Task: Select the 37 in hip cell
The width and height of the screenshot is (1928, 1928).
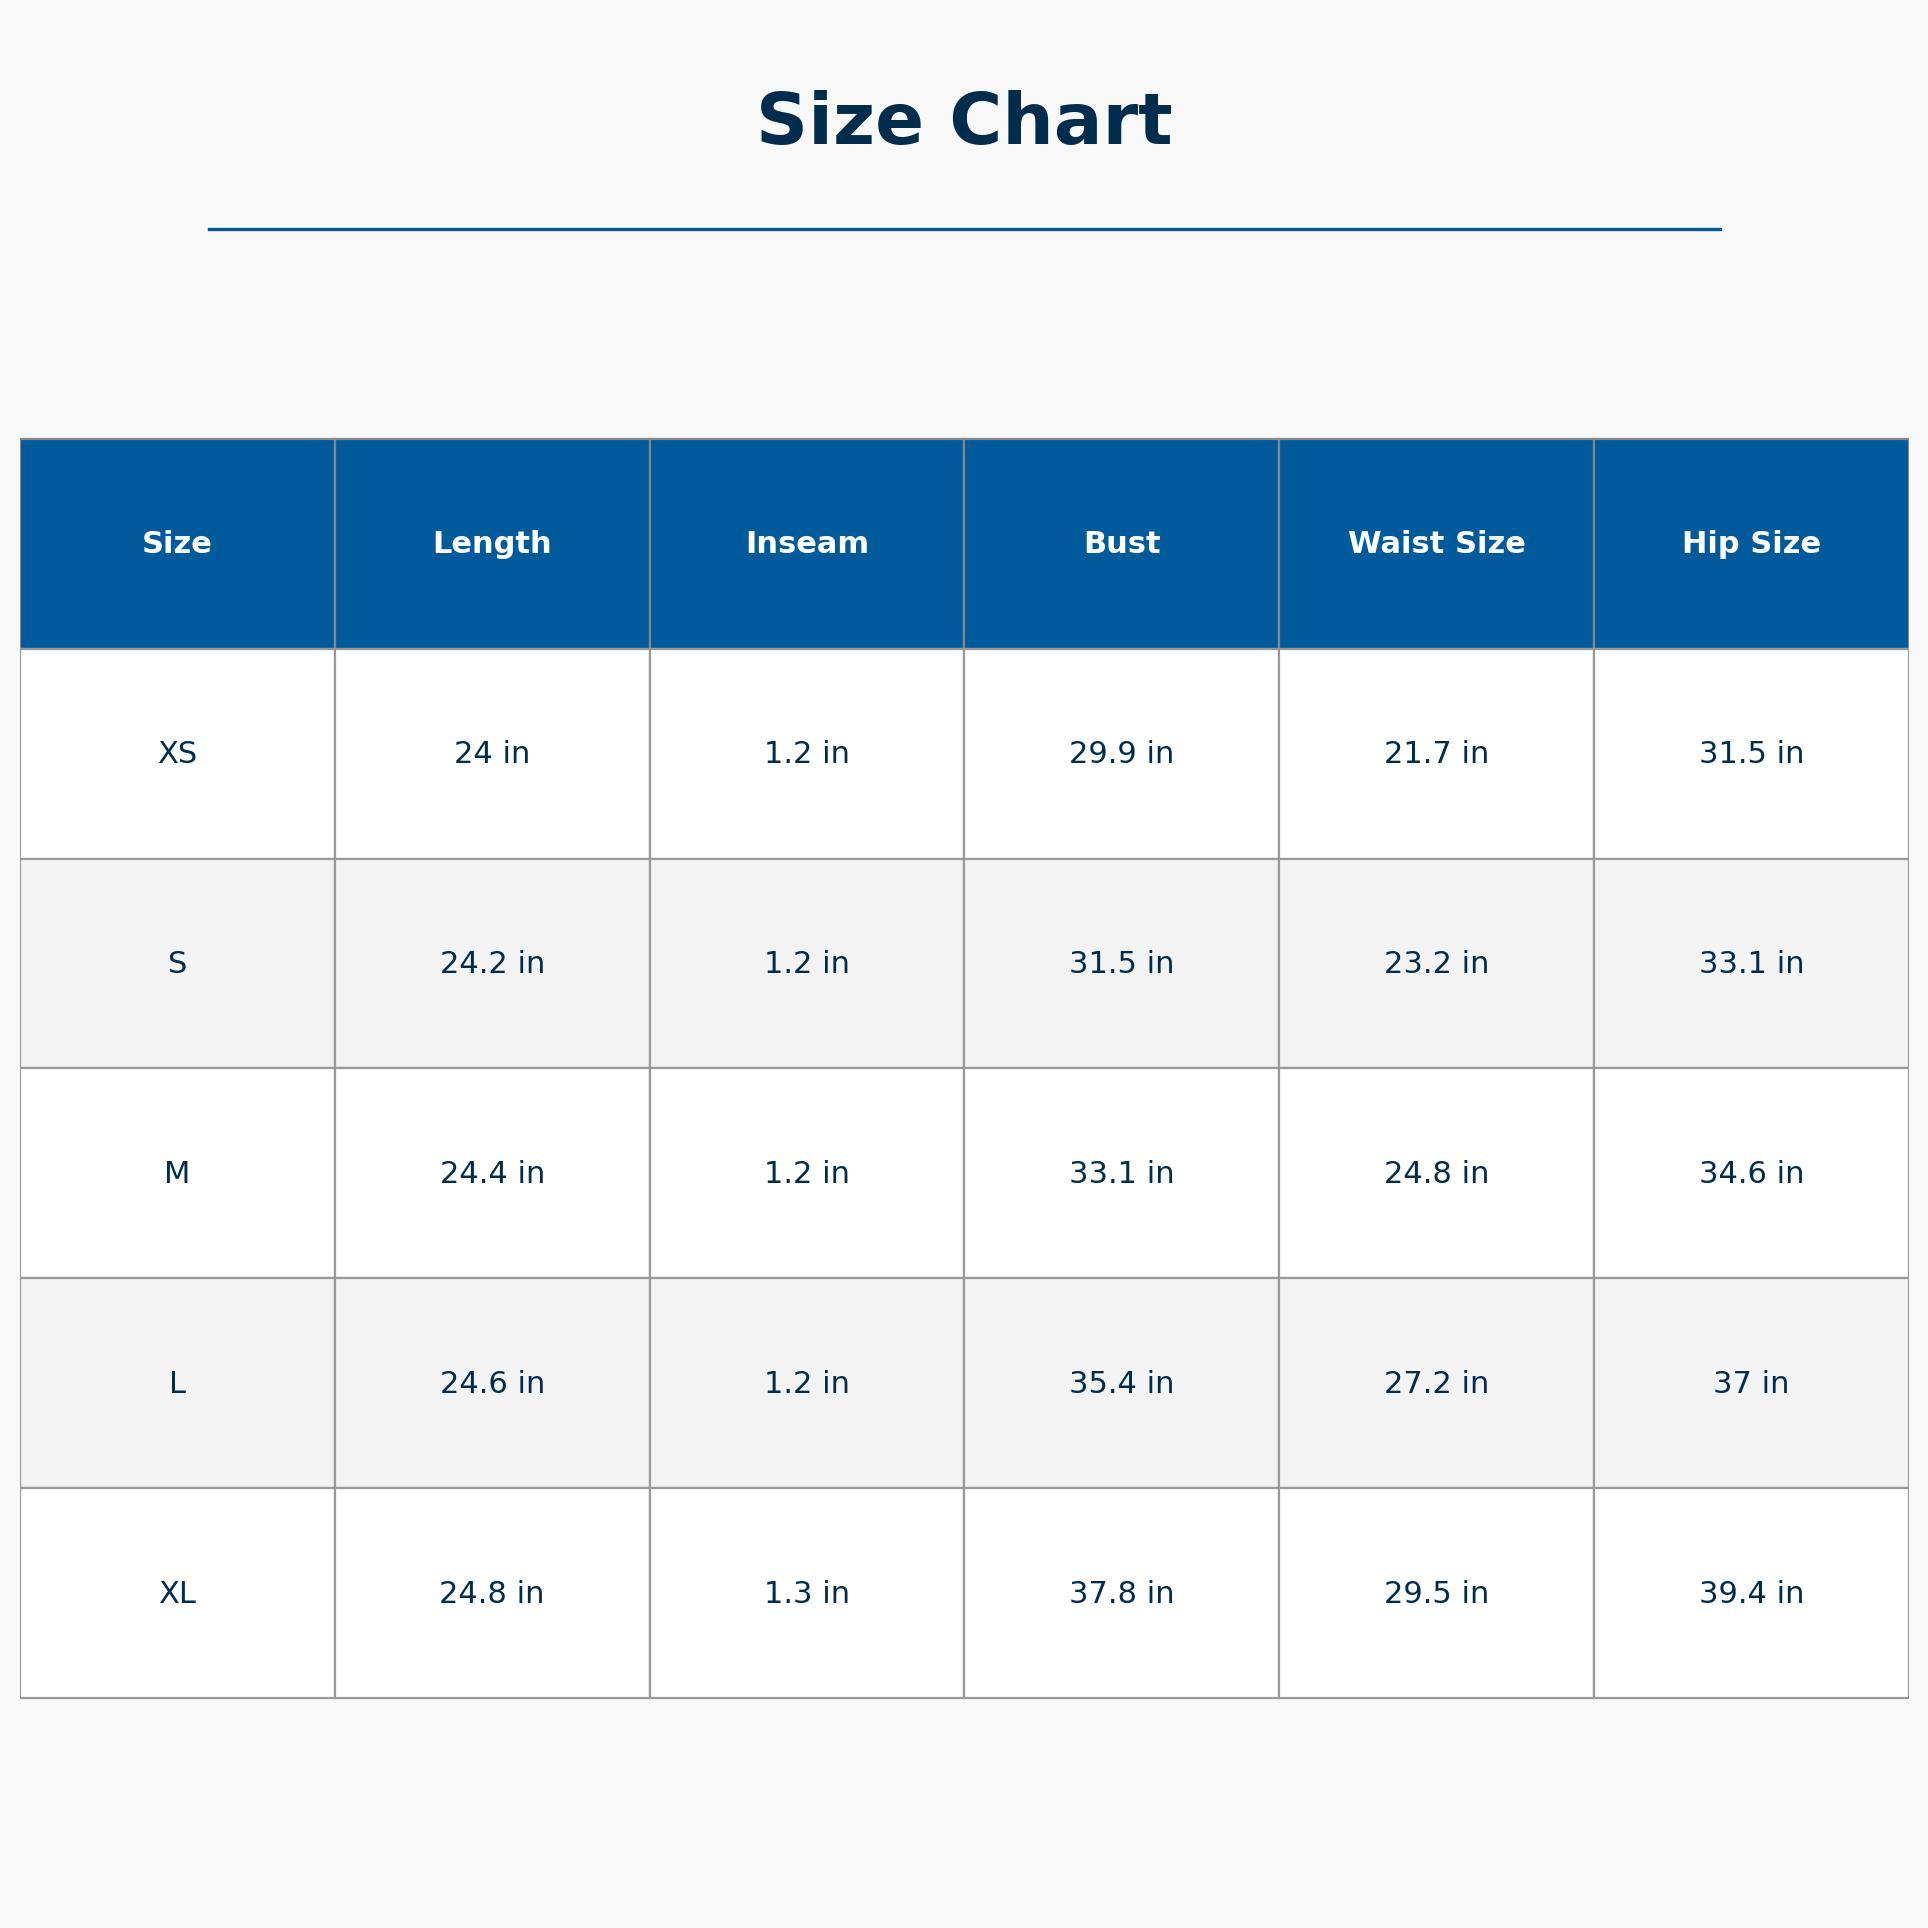Action: [x=1751, y=1383]
